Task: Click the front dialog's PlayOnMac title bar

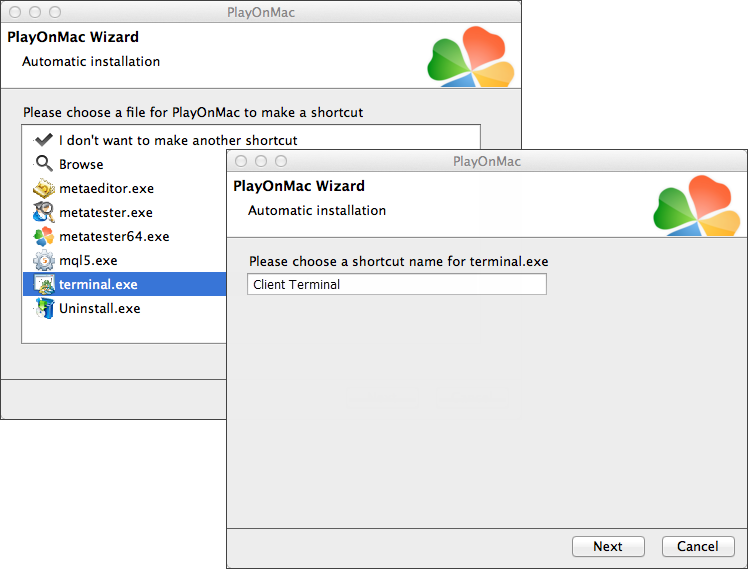Action: click(x=486, y=161)
